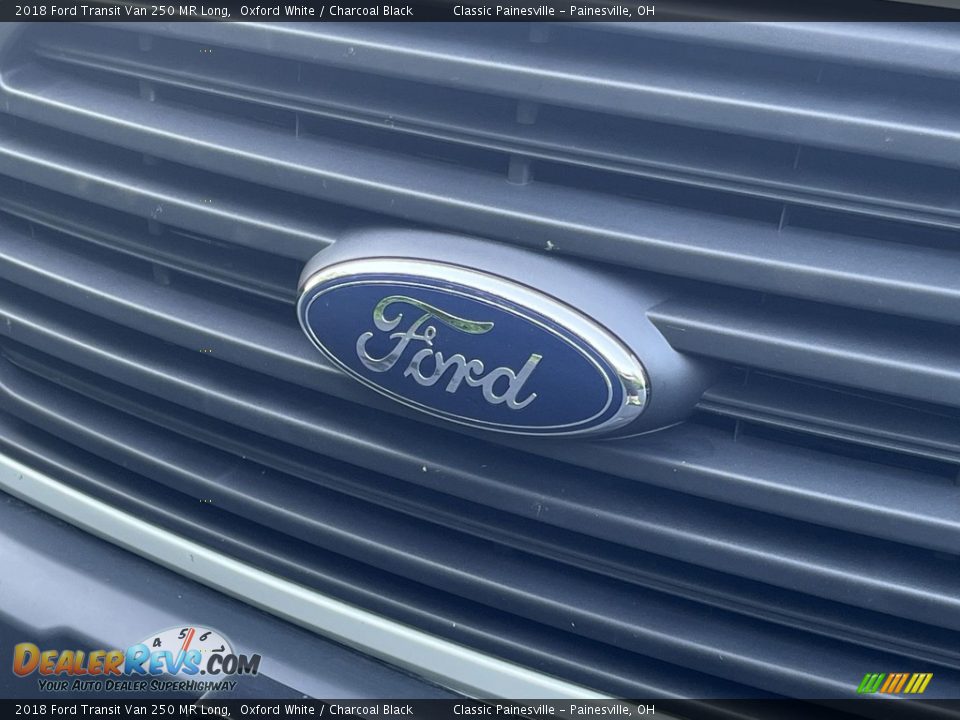This screenshot has height=720, width=960.
Task: Click the bottom 'Oxford White / Charcoal Black' text
Action: click(326, 710)
